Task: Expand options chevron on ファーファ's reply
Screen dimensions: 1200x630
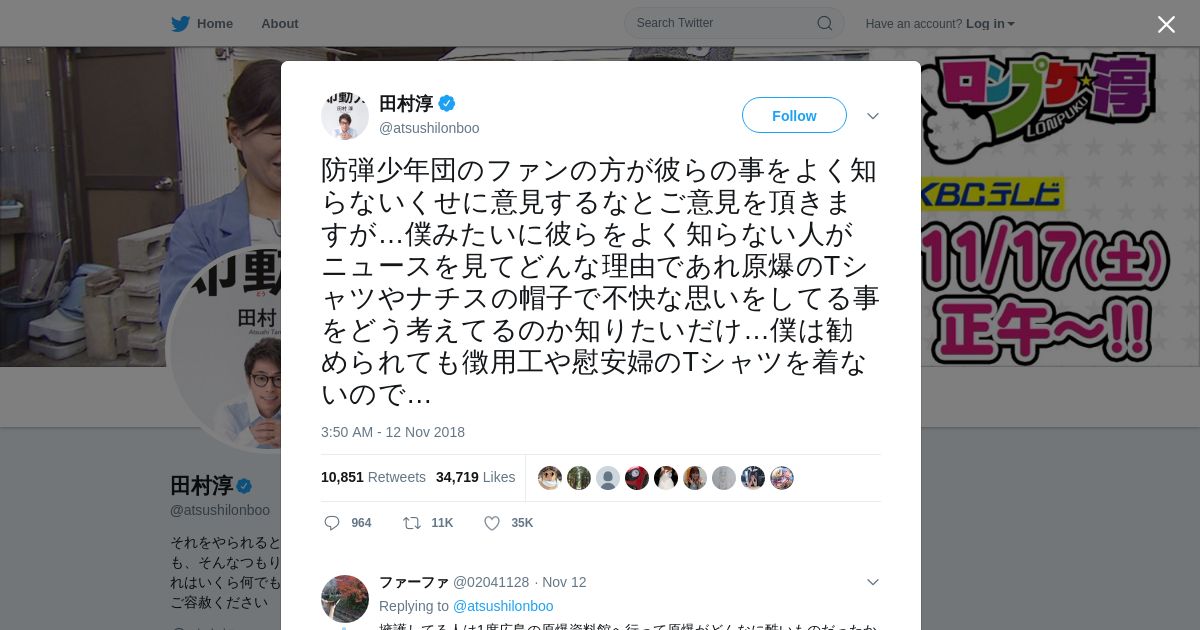Action: [873, 582]
